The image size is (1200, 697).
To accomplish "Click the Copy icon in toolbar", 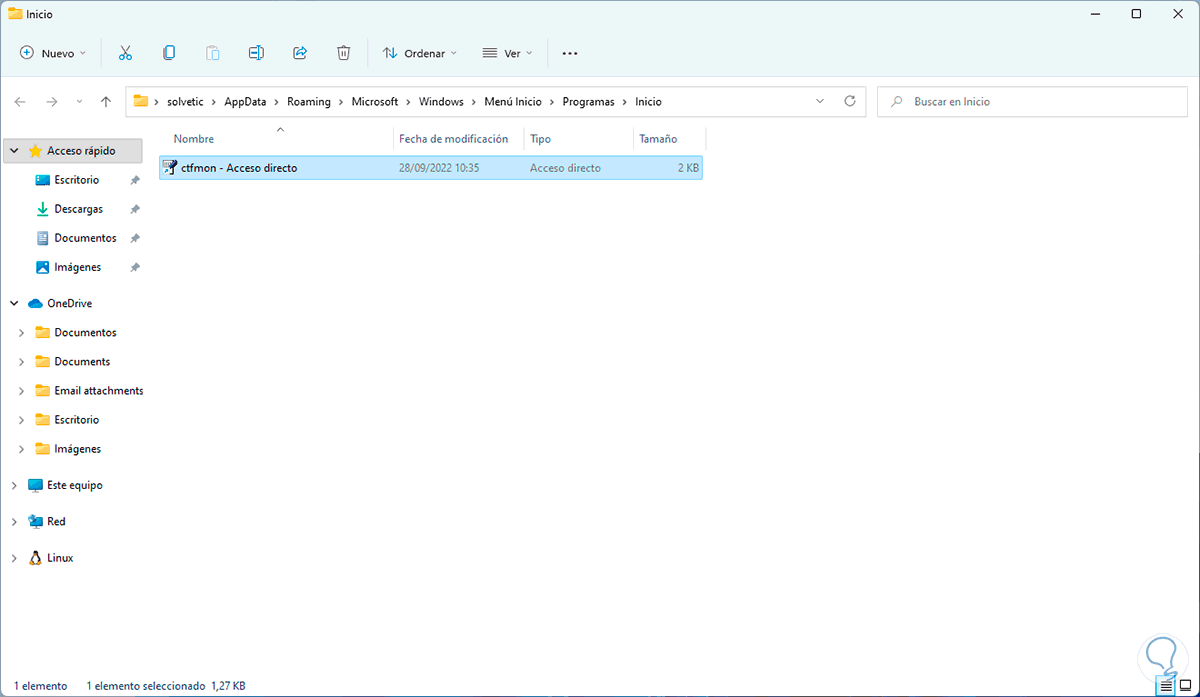I will click(169, 53).
